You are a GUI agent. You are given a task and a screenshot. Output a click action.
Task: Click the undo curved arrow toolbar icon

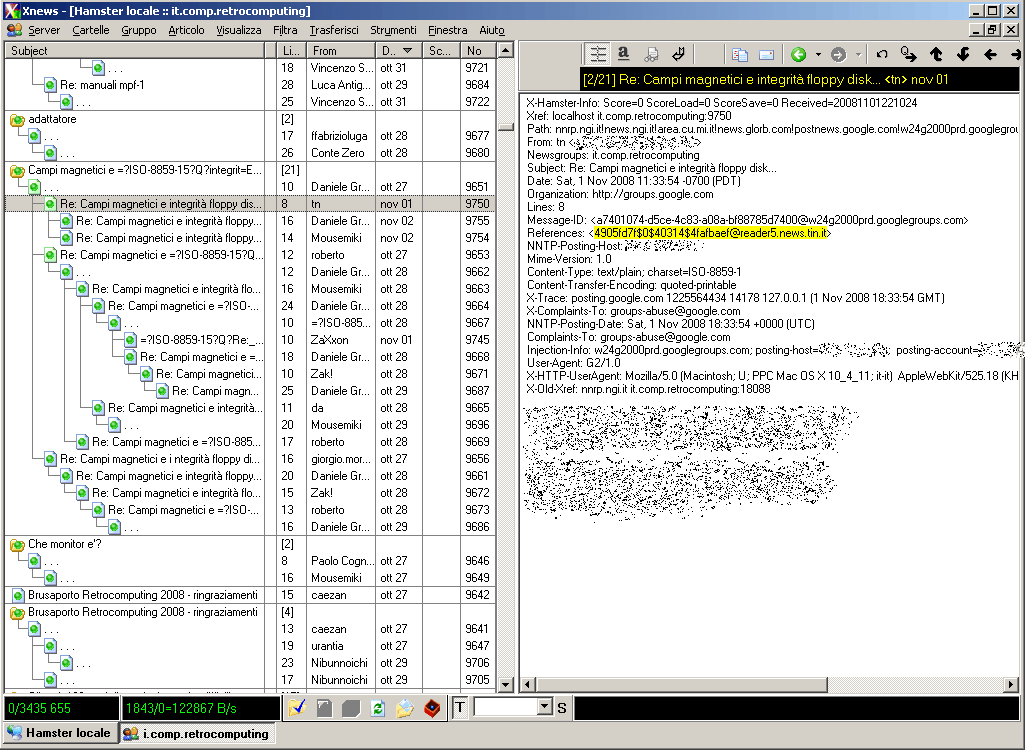882,54
